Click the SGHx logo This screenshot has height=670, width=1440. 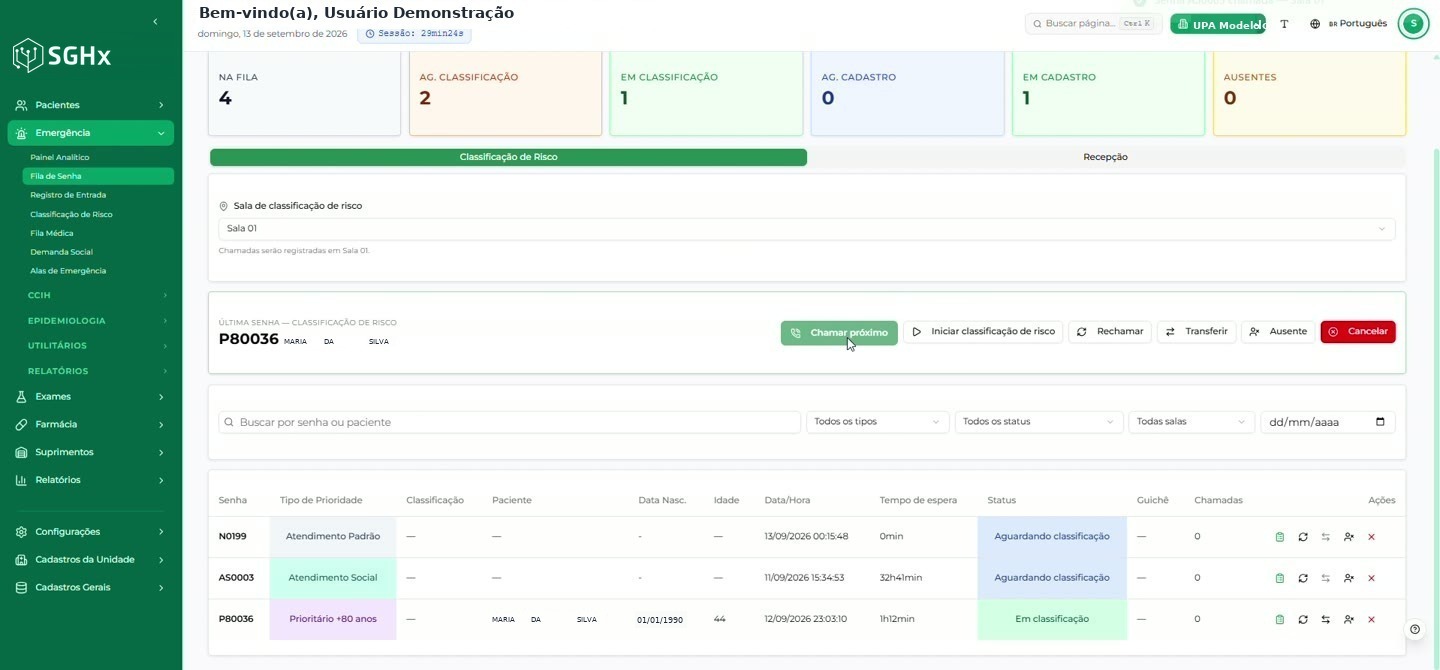tap(62, 56)
